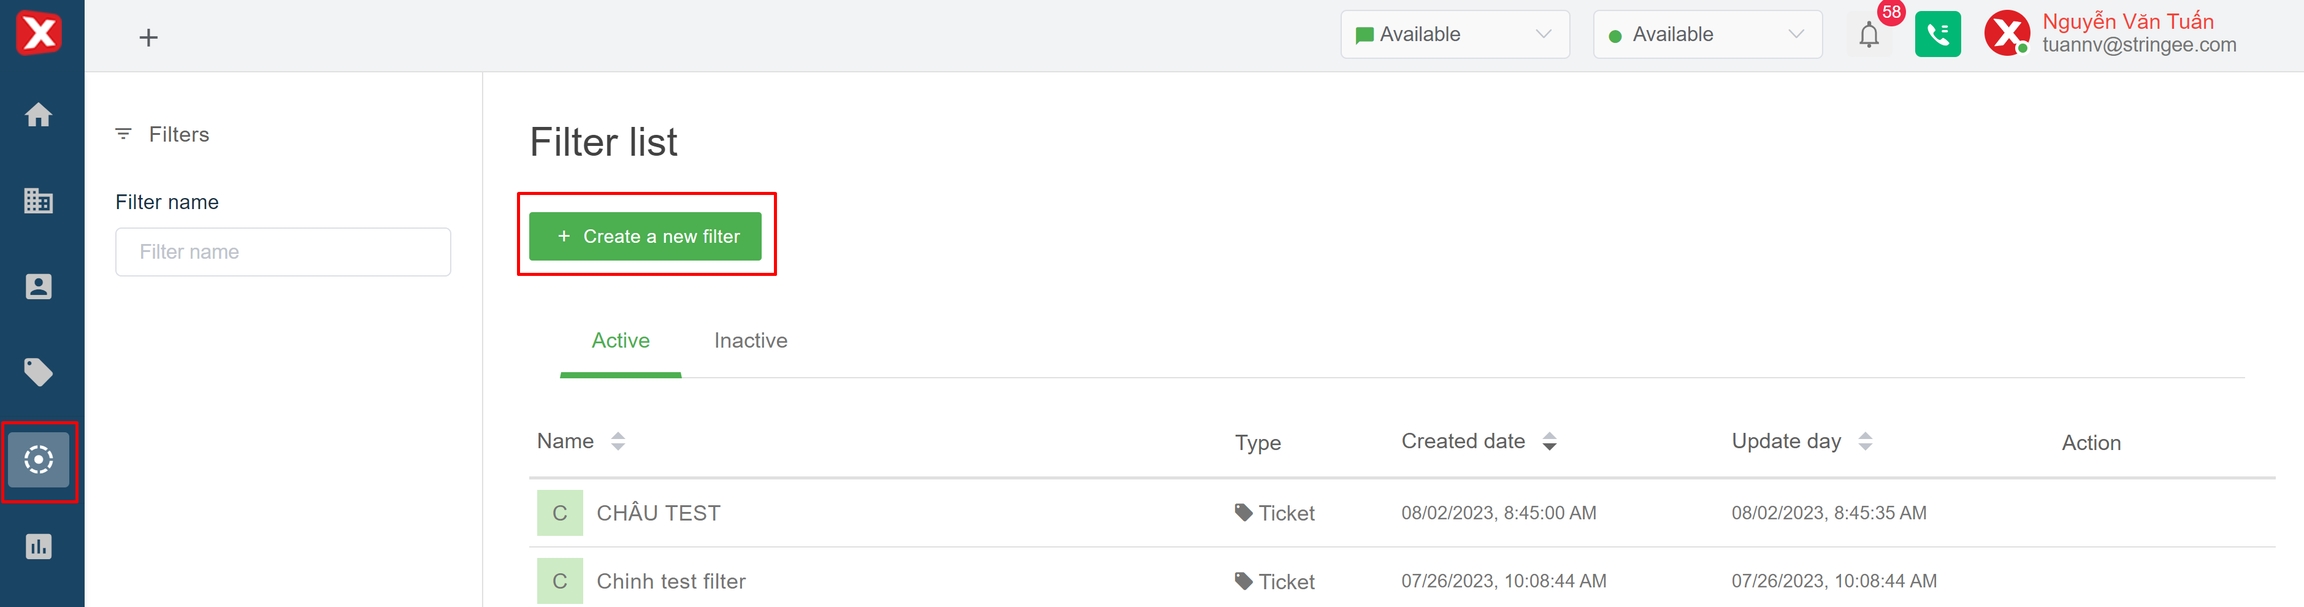This screenshot has height=607, width=2304.
Task: Open the tickets tag icon in sidebar
Action: (38, 373)
